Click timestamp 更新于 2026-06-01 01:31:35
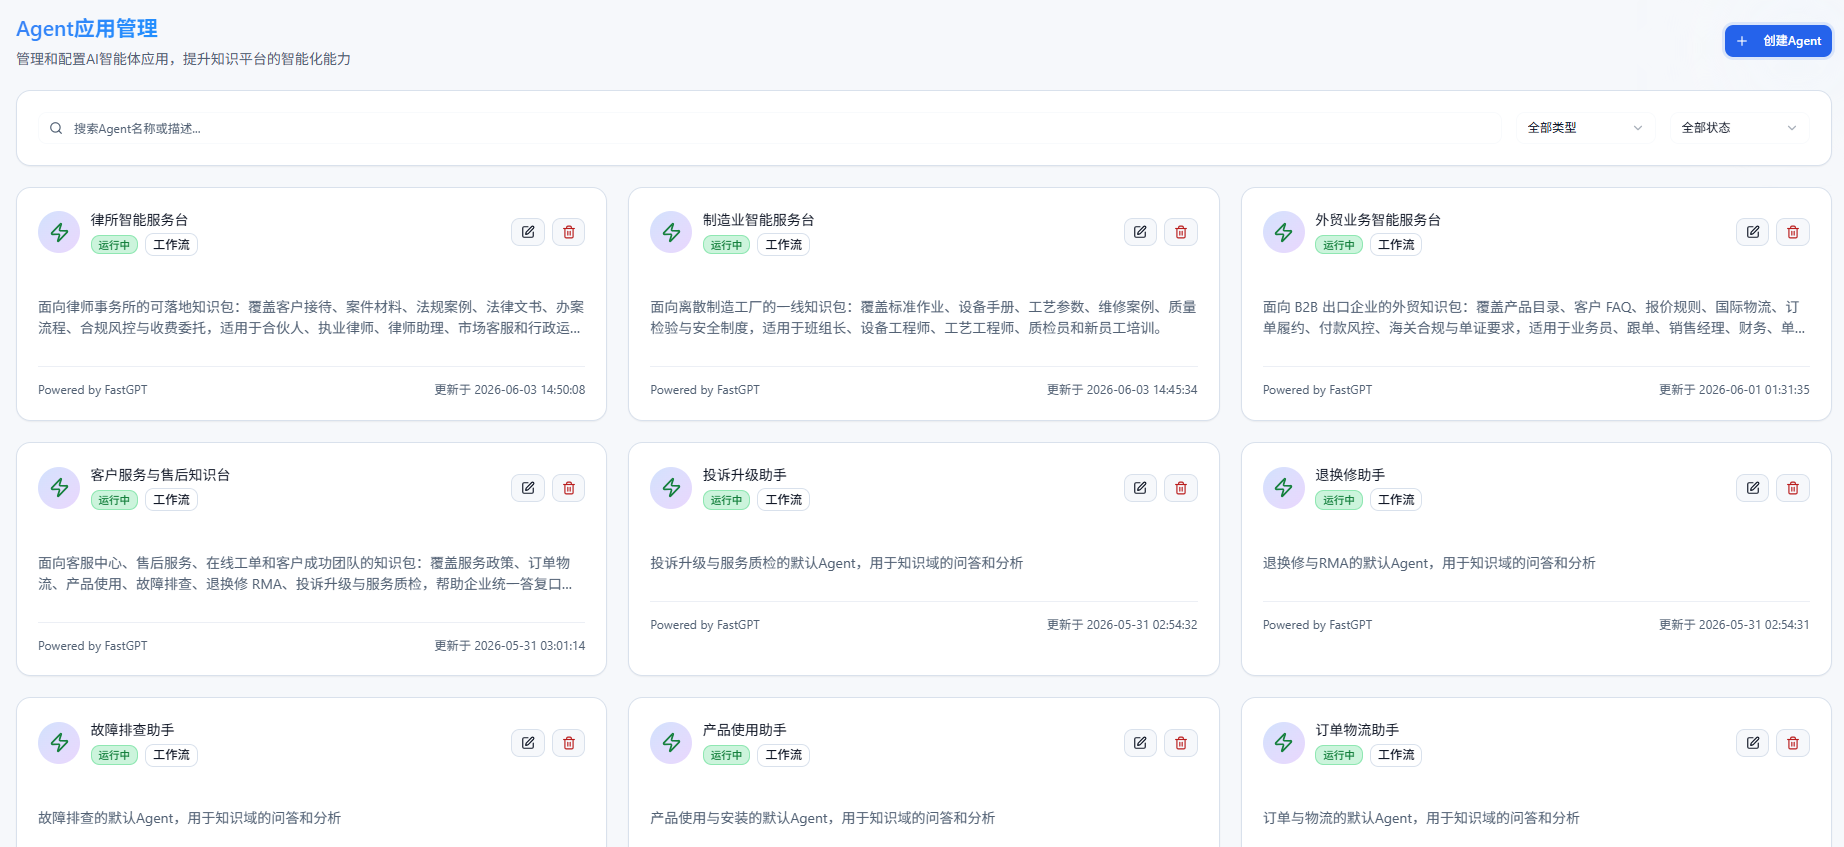Viewport: 1844px width, 847px height. 1734,390
